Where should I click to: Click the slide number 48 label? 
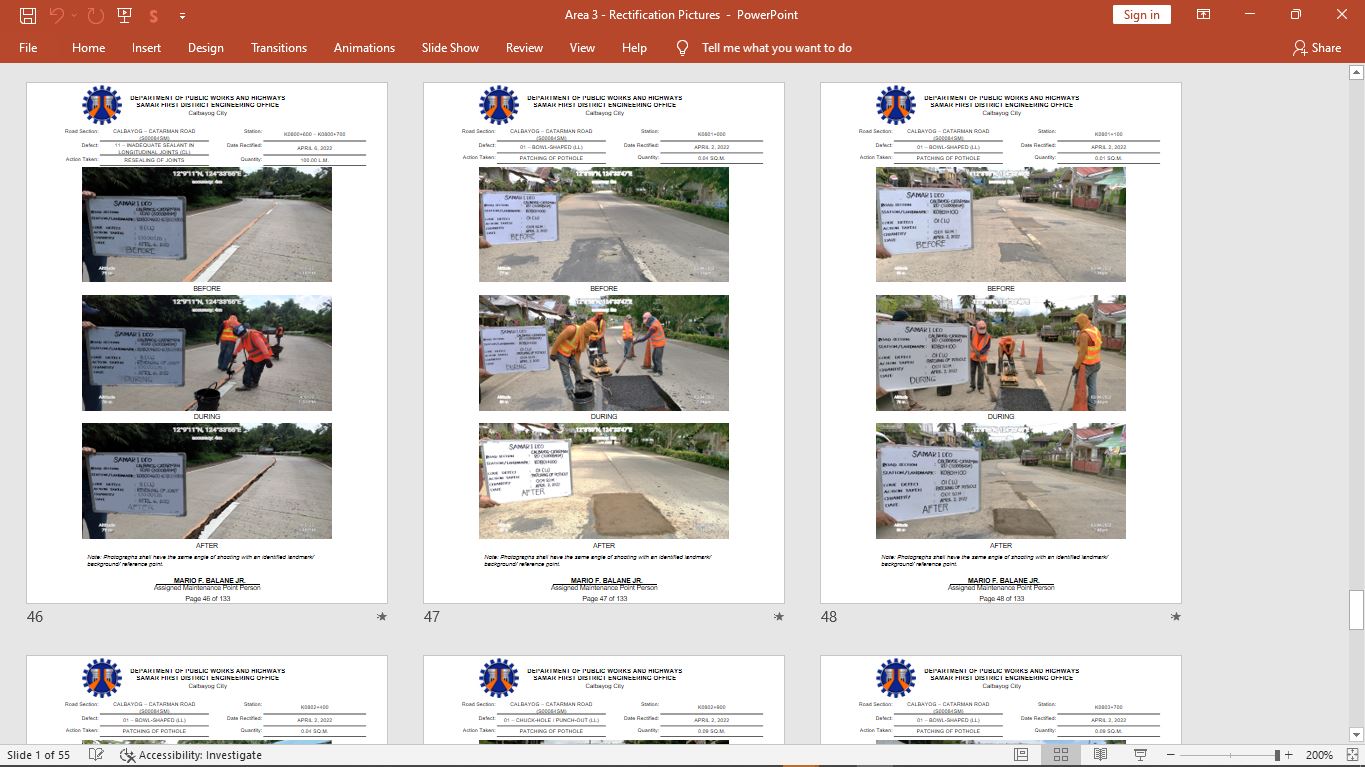tap(829, 617)
